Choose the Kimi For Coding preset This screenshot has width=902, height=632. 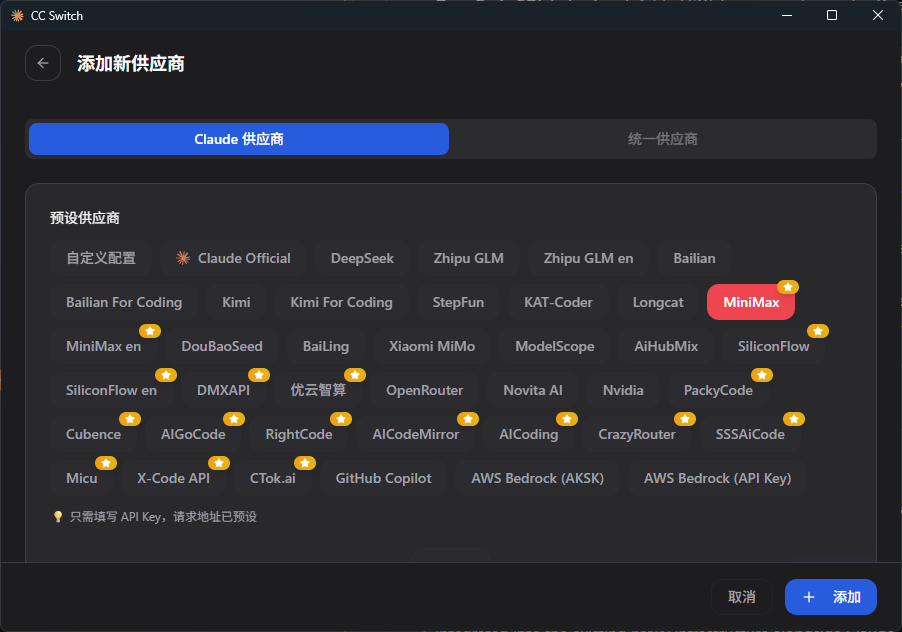coord(341,302)
